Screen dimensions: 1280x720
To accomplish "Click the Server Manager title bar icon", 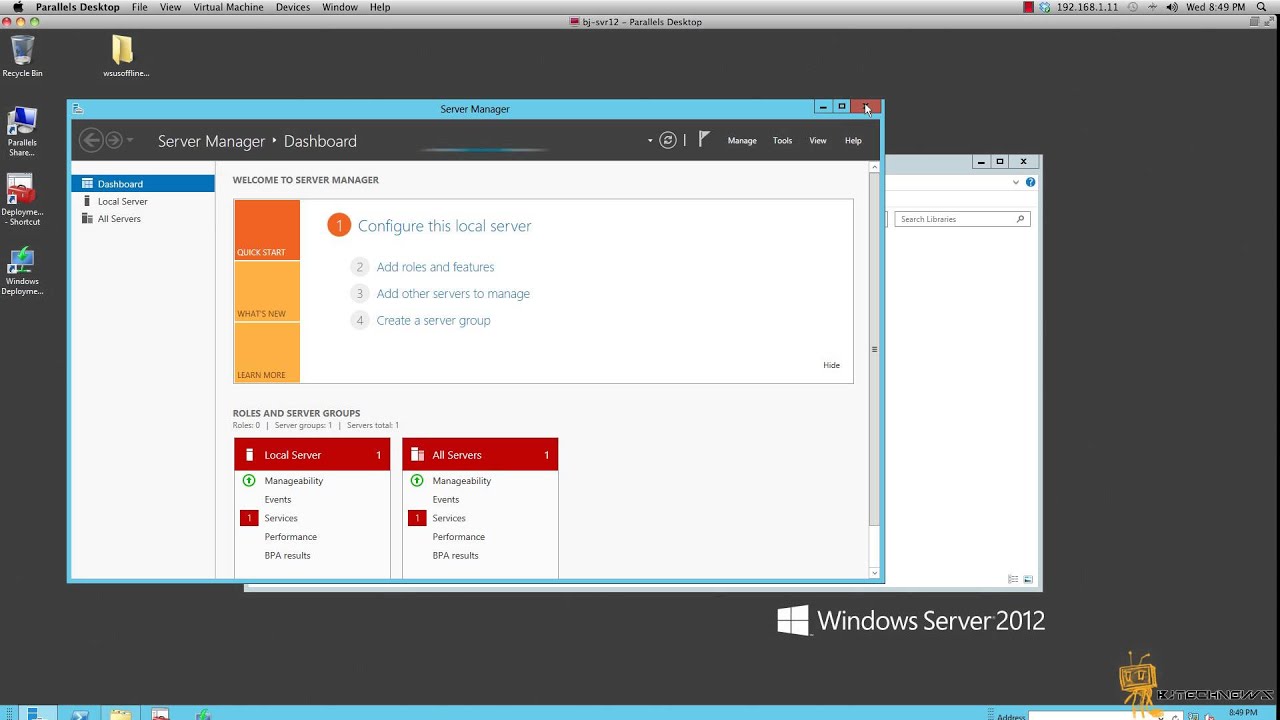I will pyautogui.click(x=78, y=108).
